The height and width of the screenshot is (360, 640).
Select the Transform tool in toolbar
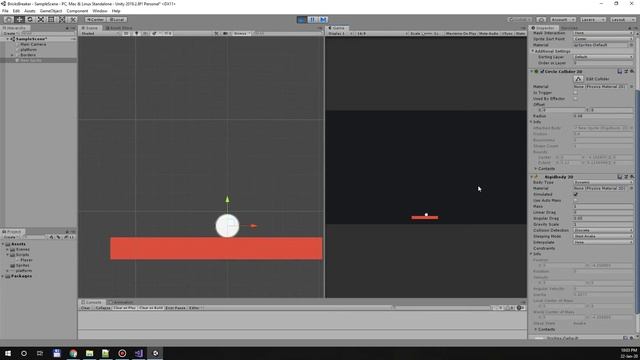click(62, 19)
